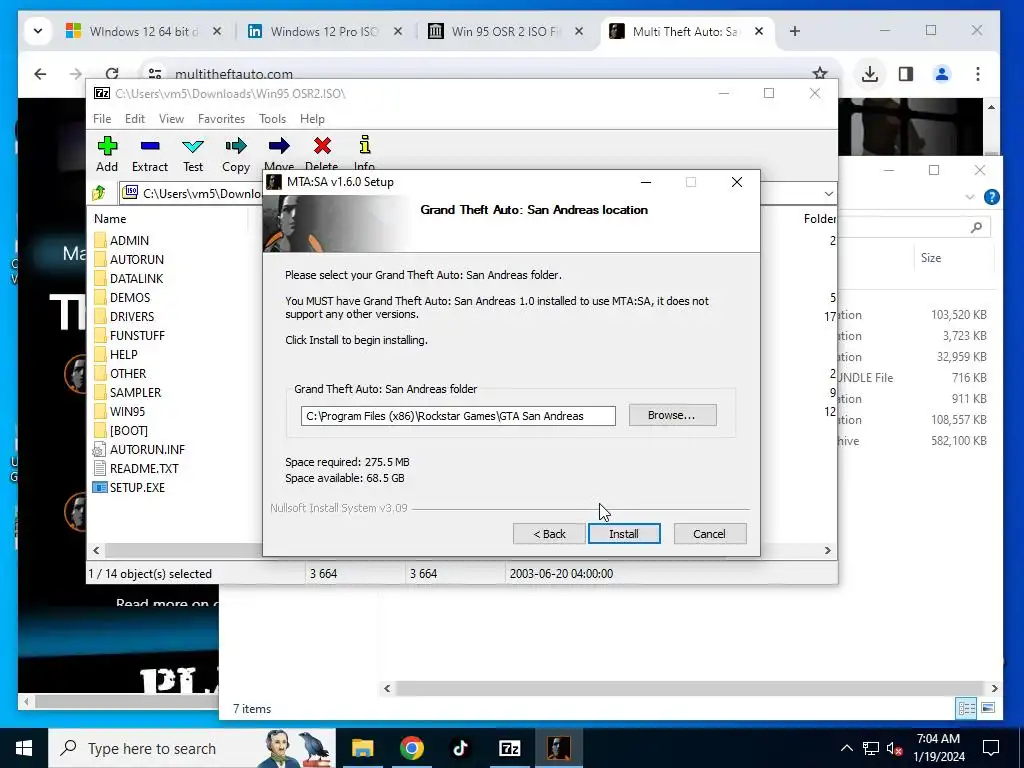This screenshot has width=1024, height=768.
Task: Click Install in the MTA:SA setup
Action: 624,534
